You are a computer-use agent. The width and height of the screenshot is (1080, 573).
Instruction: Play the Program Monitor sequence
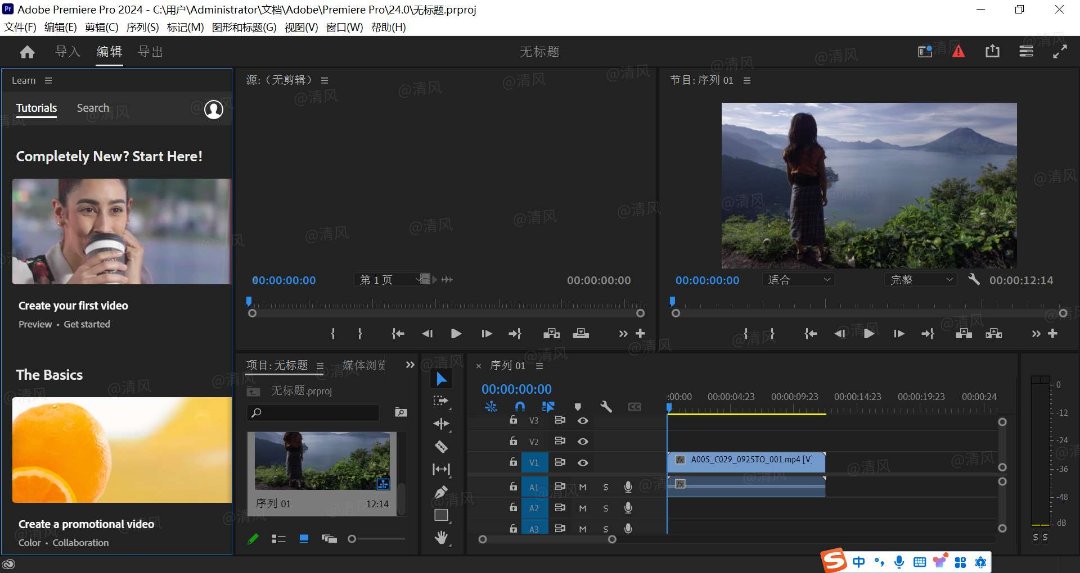pyautogui.click(x=869, y=334)
